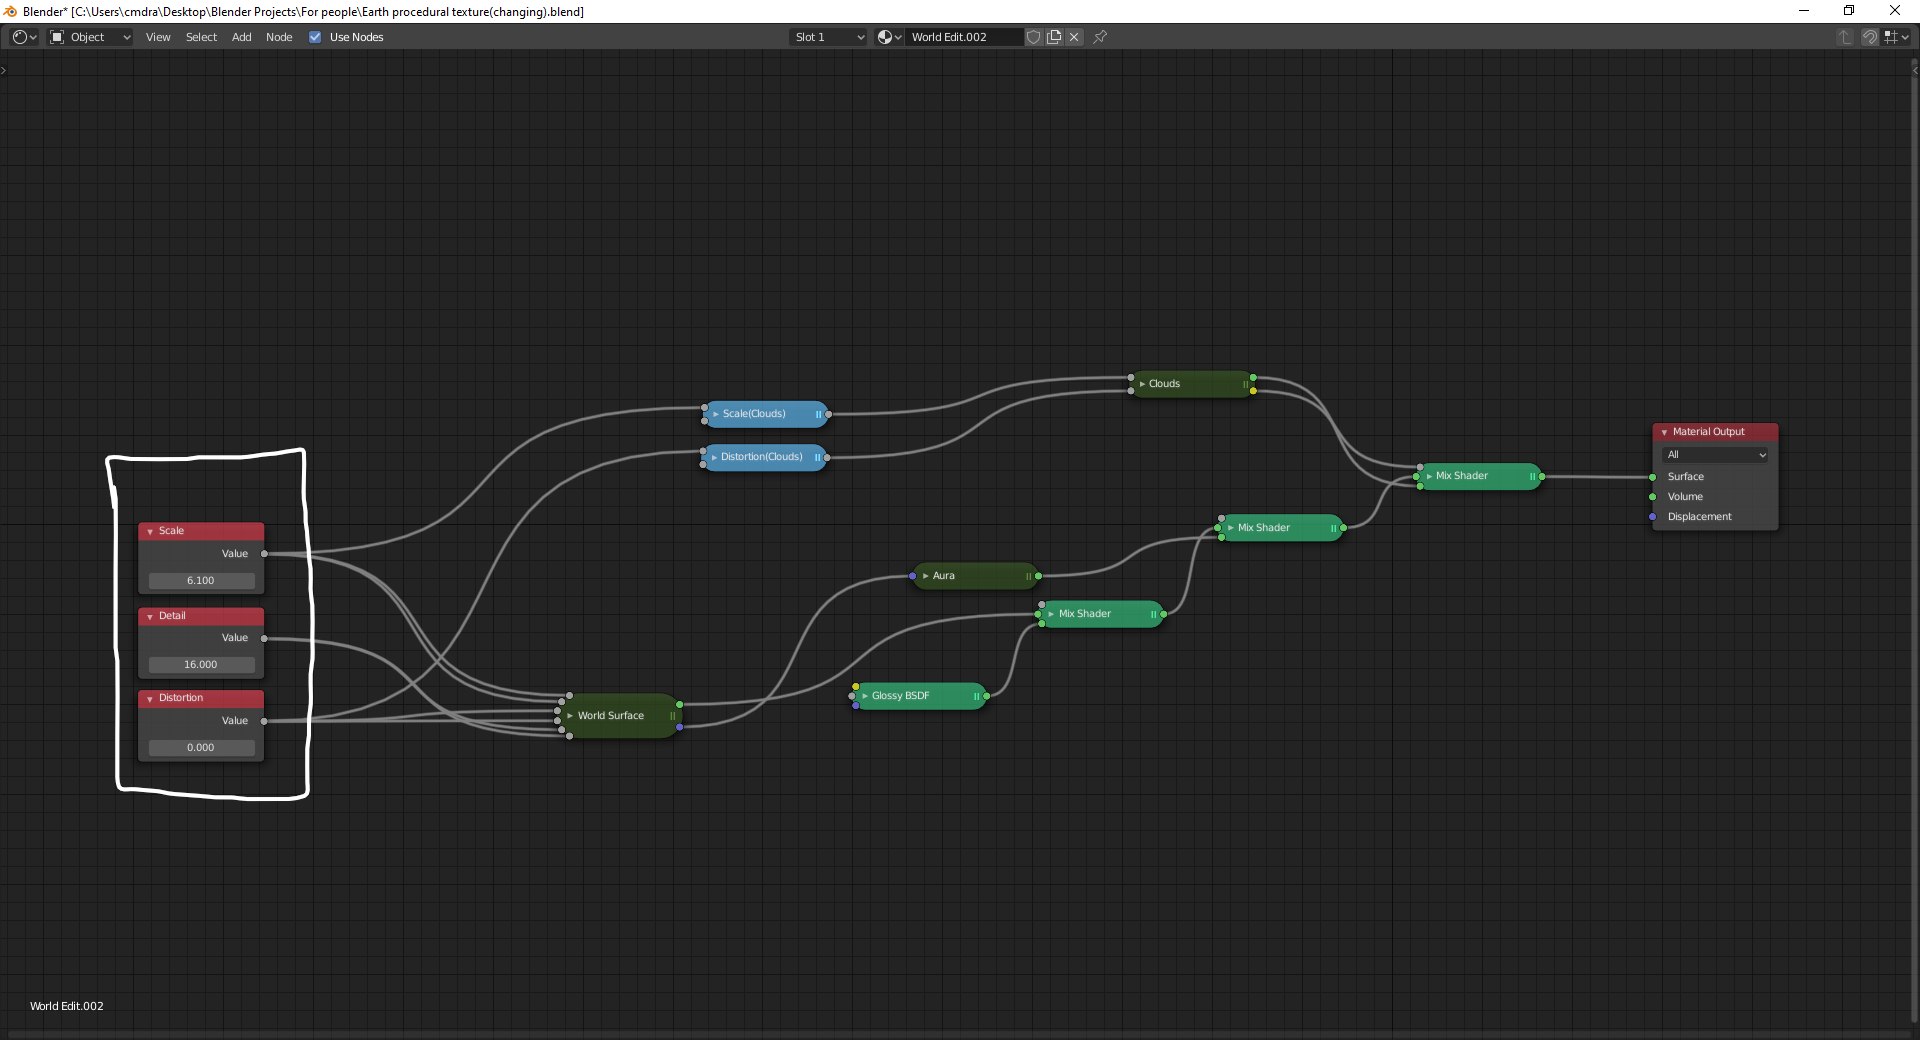Toggle the snap magnet icon
The width and height of the screenshot is (1920, 1040).
(x=1869, y=37)
